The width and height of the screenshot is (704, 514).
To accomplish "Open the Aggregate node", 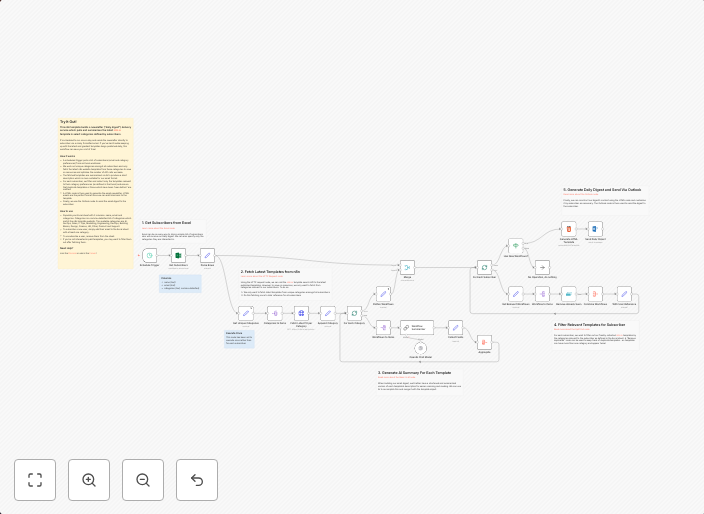I will coord(484,343).
